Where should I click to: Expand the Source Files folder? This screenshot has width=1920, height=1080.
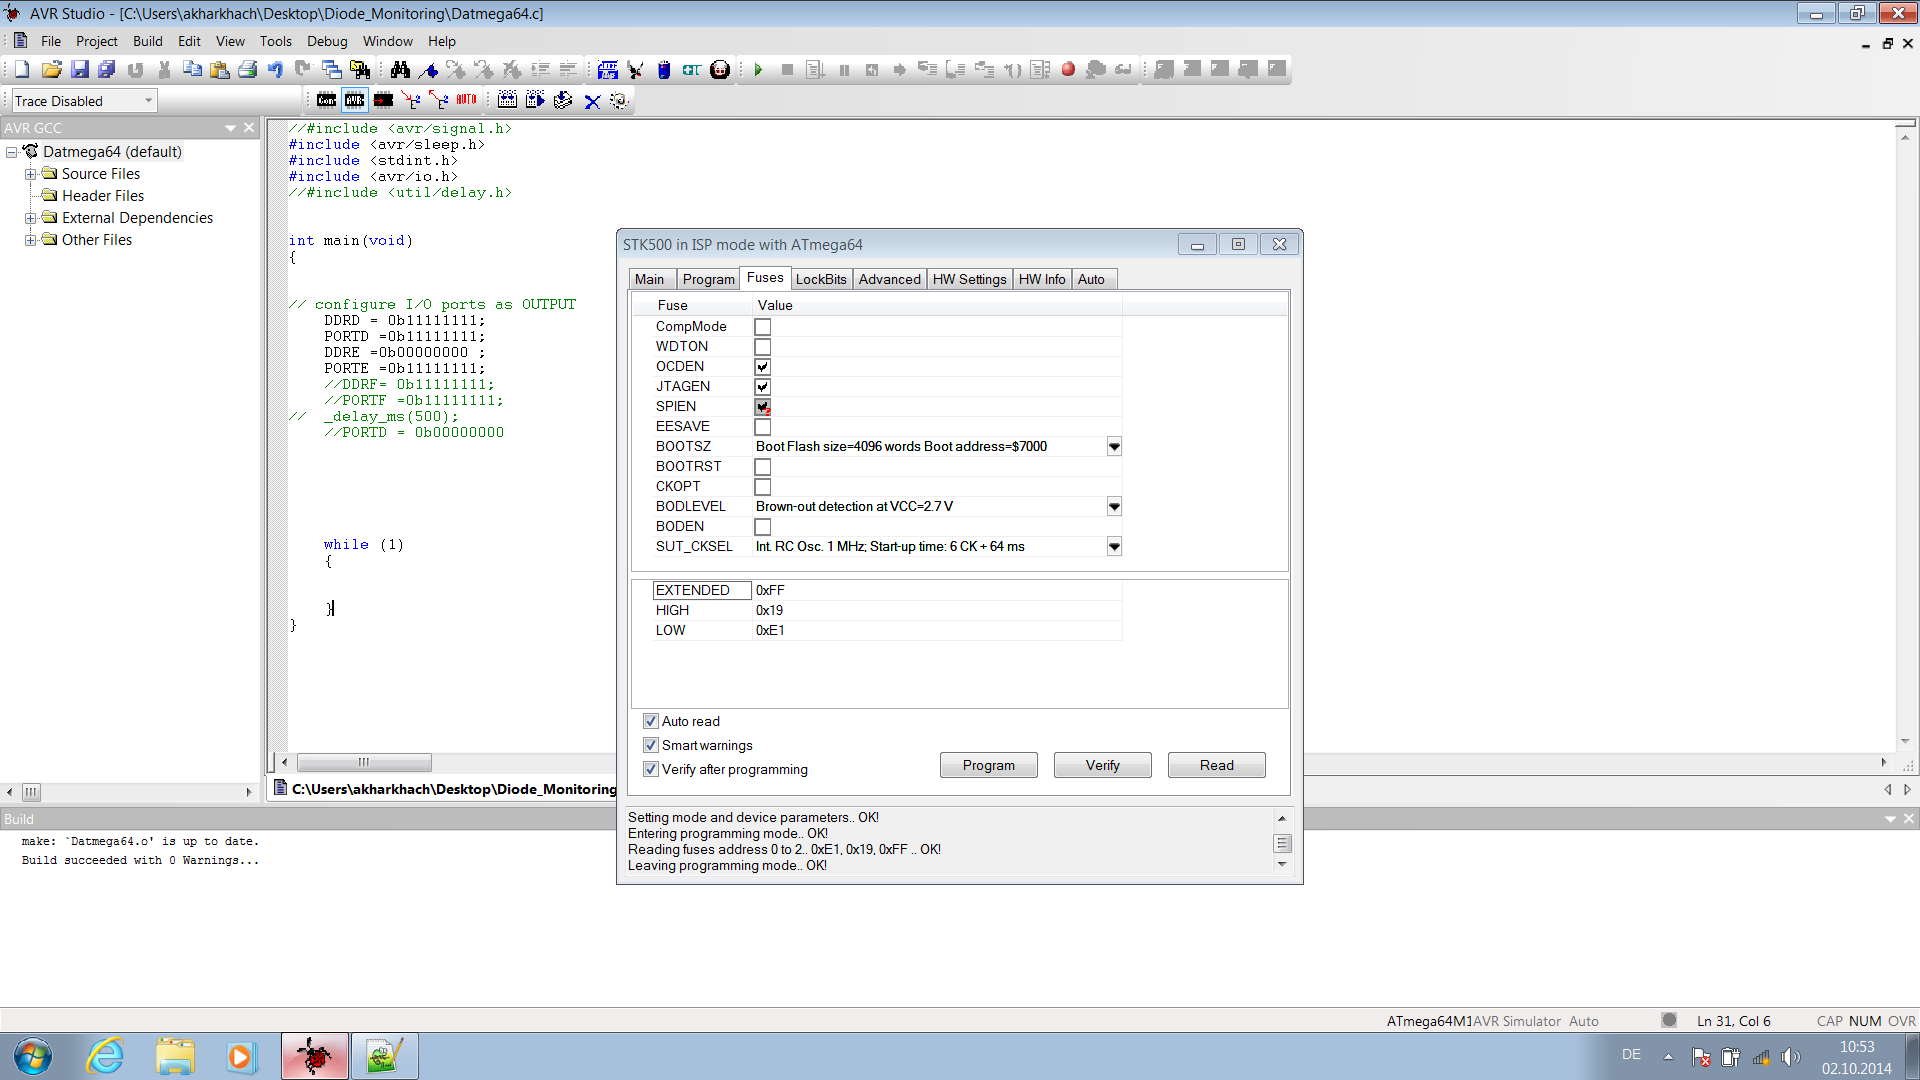click(31, 174)
